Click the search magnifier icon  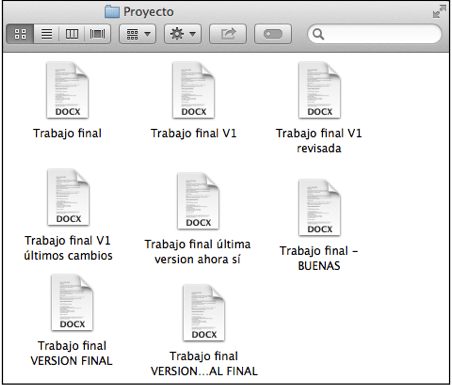pos(318,34)
